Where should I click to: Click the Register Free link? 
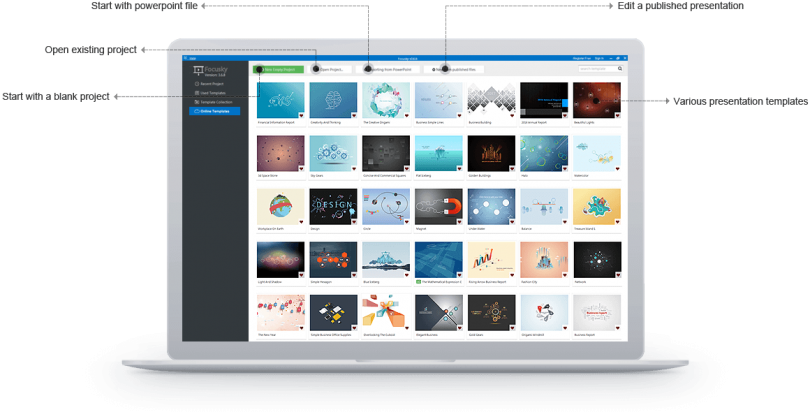(x=582, y=58)
